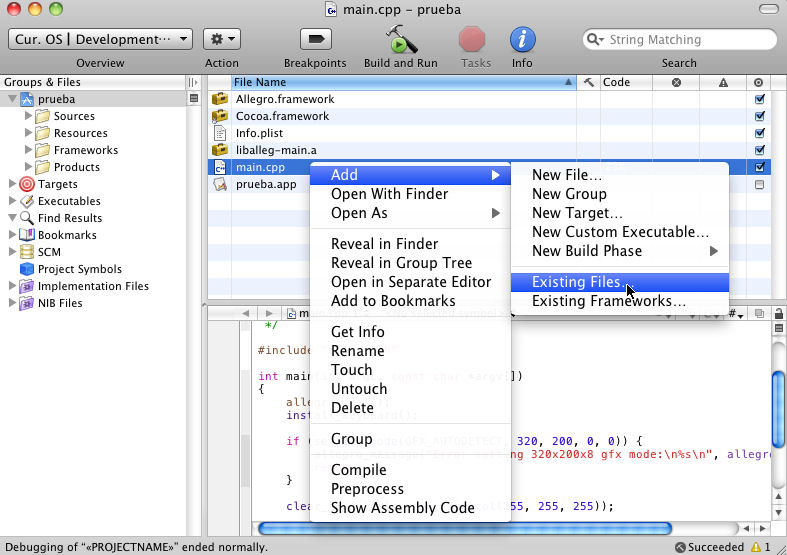The image size is (787, 555).
Task: Open Project Symbols cube item
Action: [79, 269]
